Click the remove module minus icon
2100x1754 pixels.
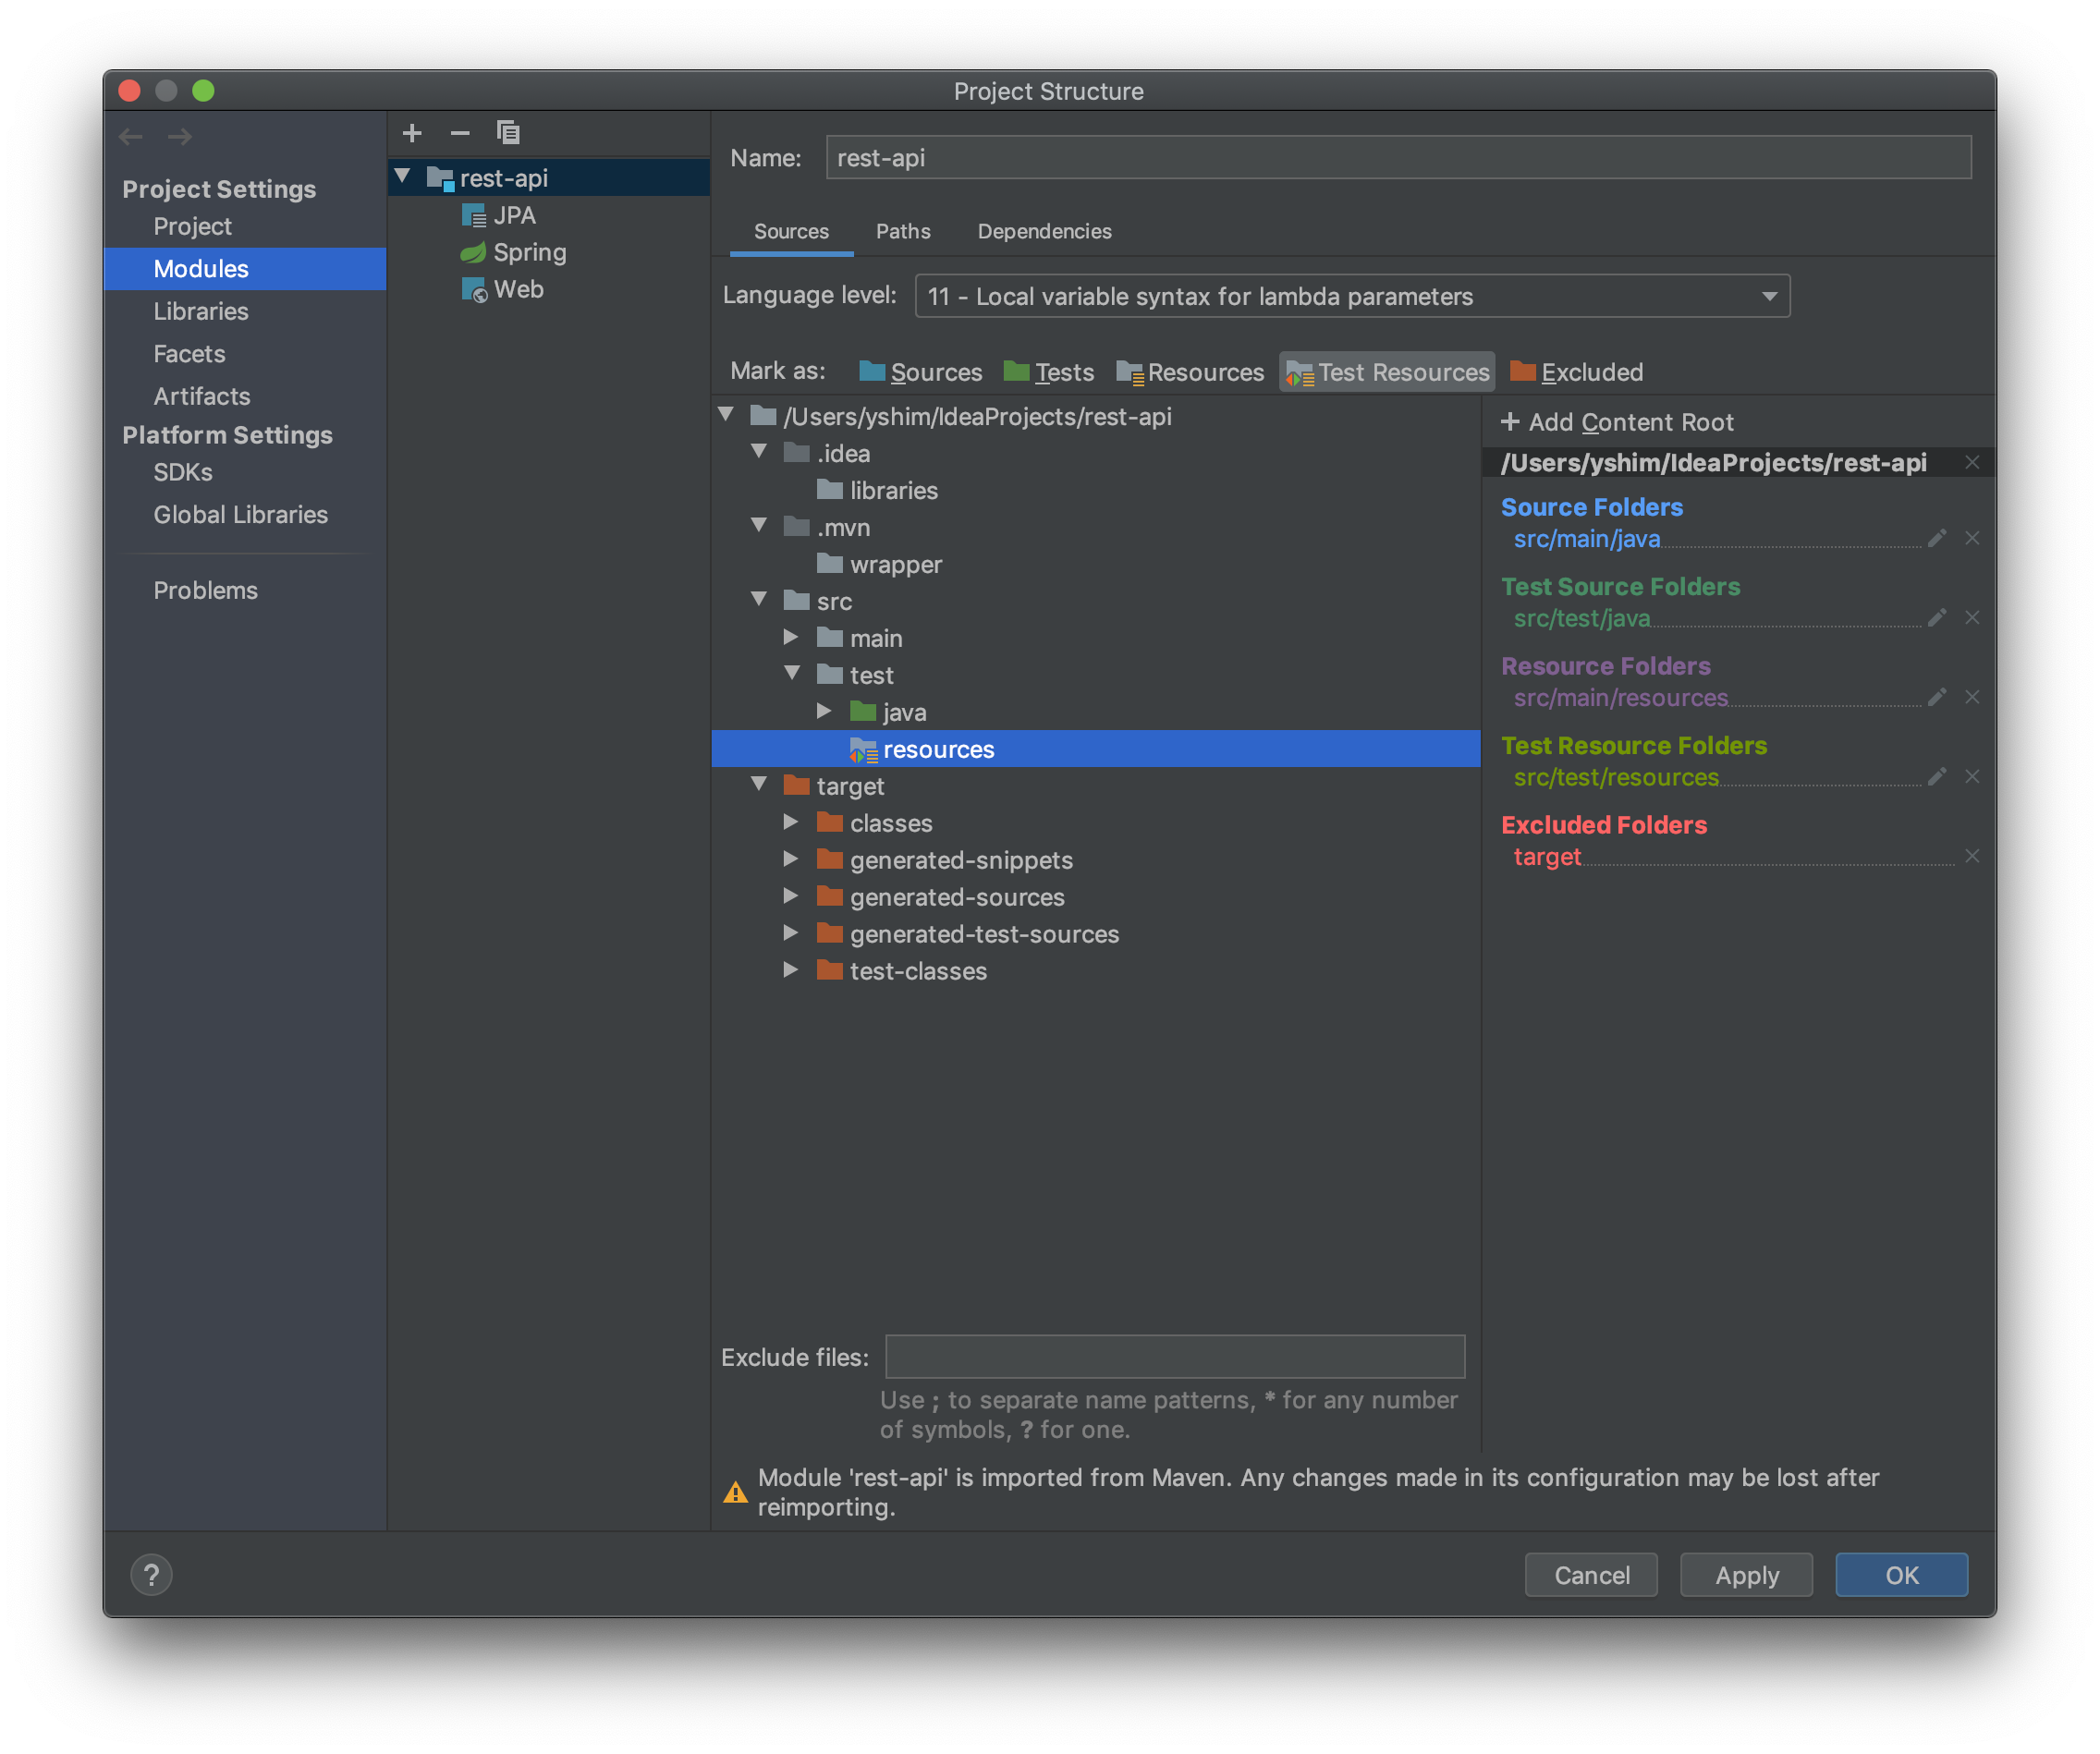[460, 133]
